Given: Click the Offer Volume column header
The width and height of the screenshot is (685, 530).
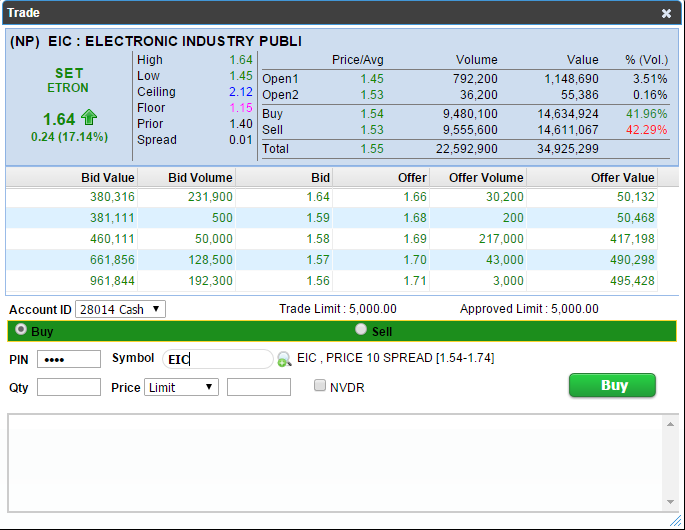Looking at the screenshot, I should (485, 177).
